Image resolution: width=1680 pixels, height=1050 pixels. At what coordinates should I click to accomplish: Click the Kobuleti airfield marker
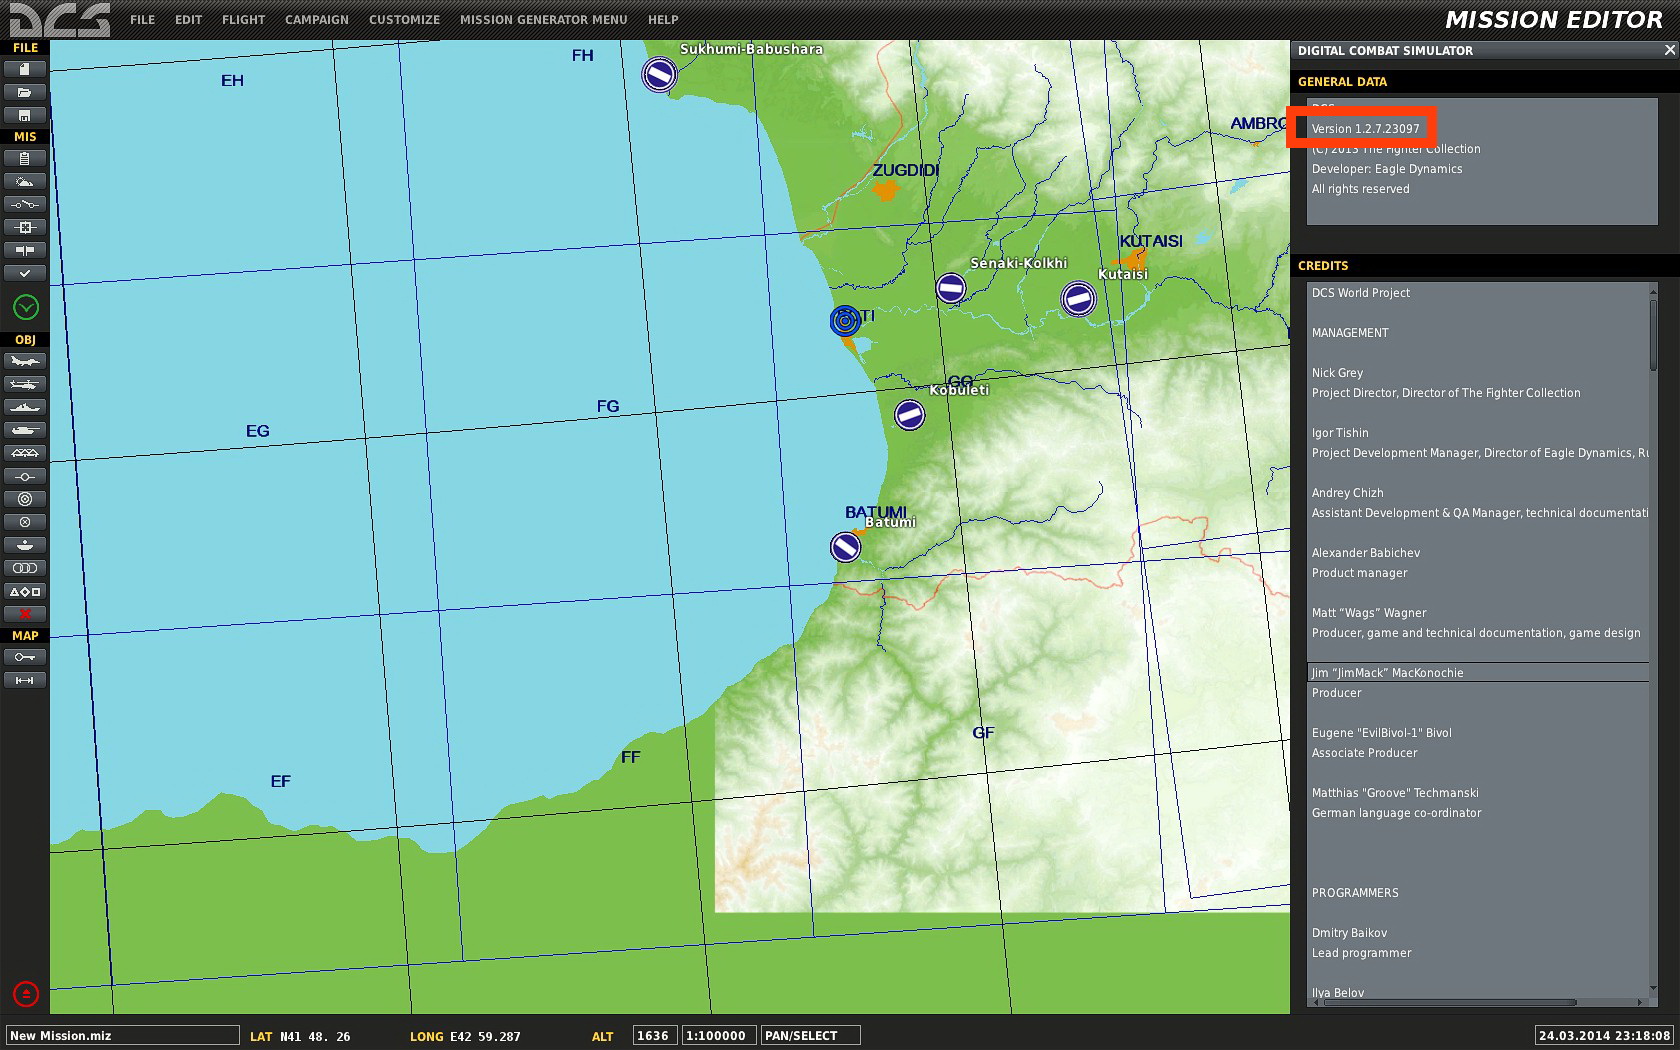click(909, 414)
